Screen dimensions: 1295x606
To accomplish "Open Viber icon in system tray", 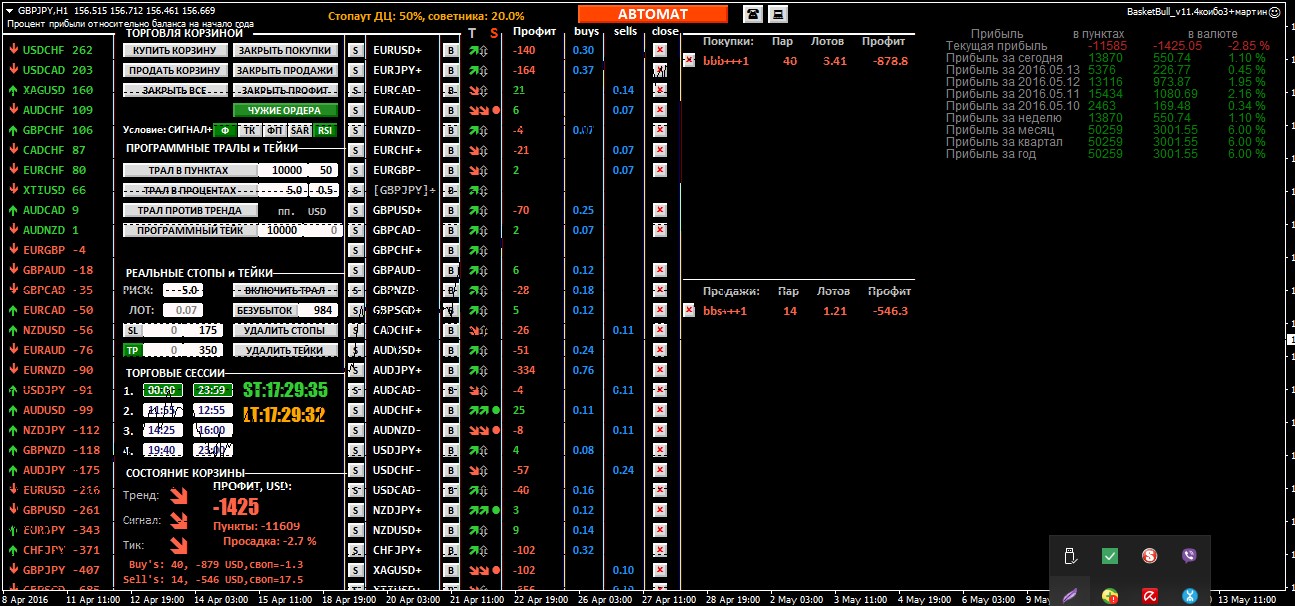I will [x=1189, y=556].
